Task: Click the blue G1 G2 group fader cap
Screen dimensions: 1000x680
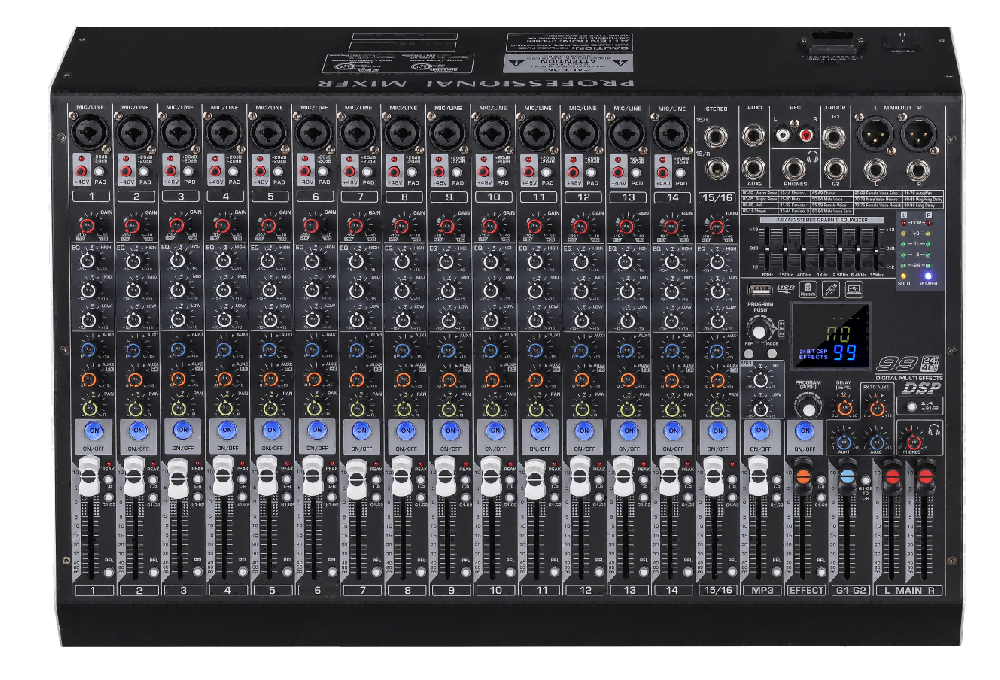Action: 848,476
